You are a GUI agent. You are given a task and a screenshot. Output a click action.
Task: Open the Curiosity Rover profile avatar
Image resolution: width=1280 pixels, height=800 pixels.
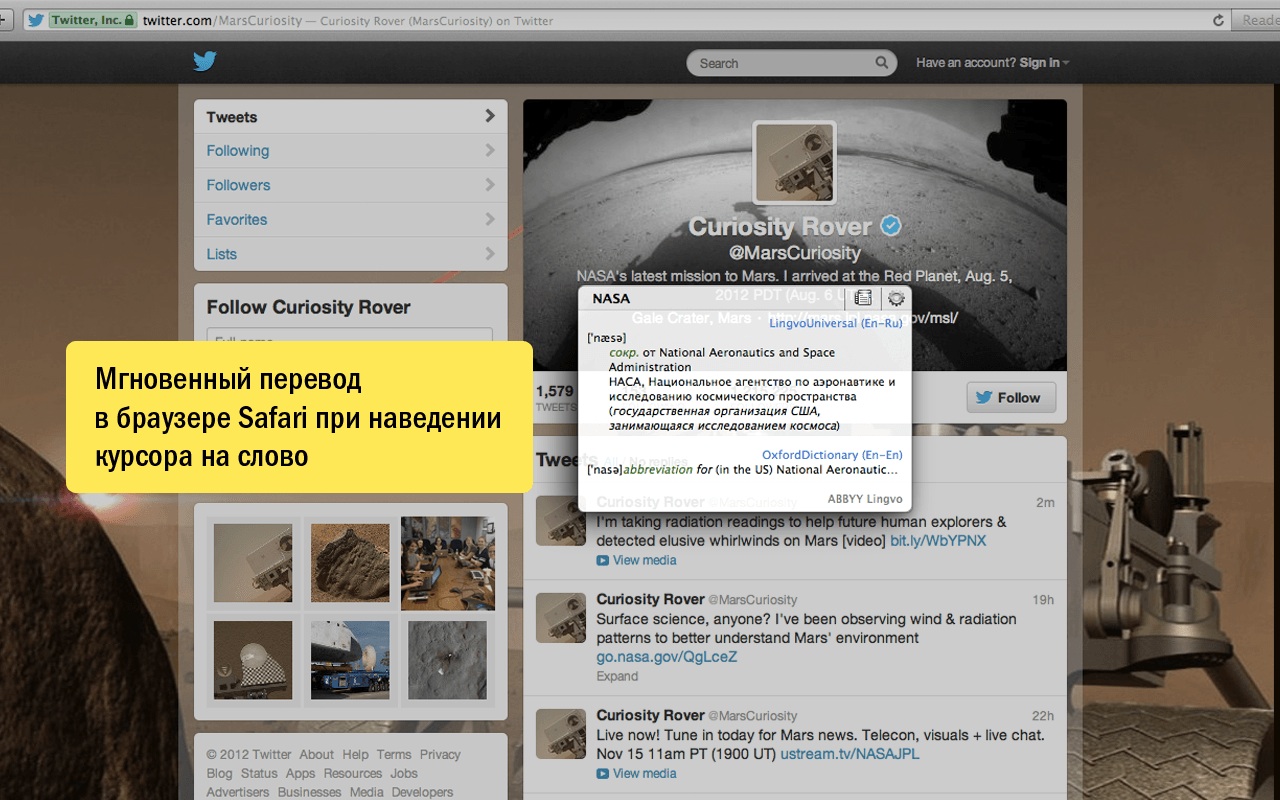click(794, 164)
